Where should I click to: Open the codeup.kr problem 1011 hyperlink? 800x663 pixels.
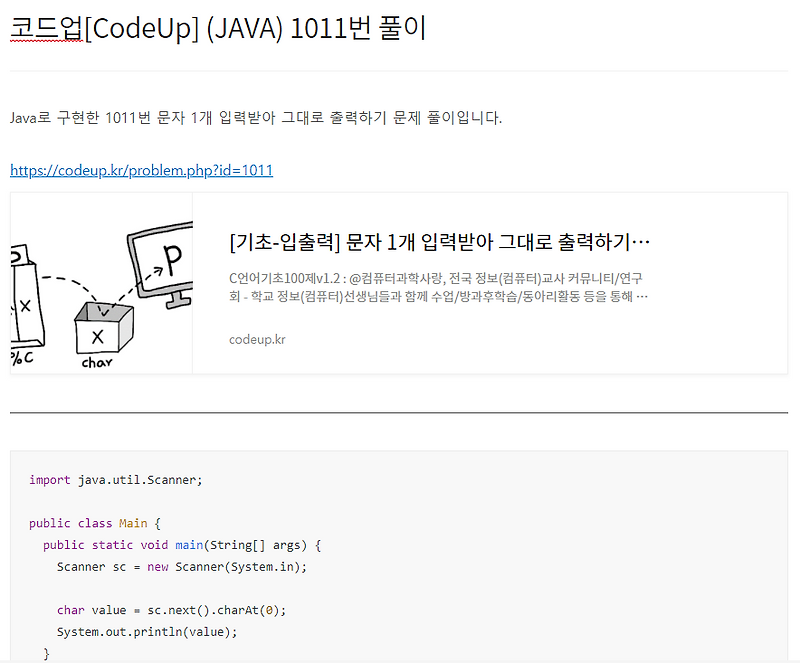[141, 170]
